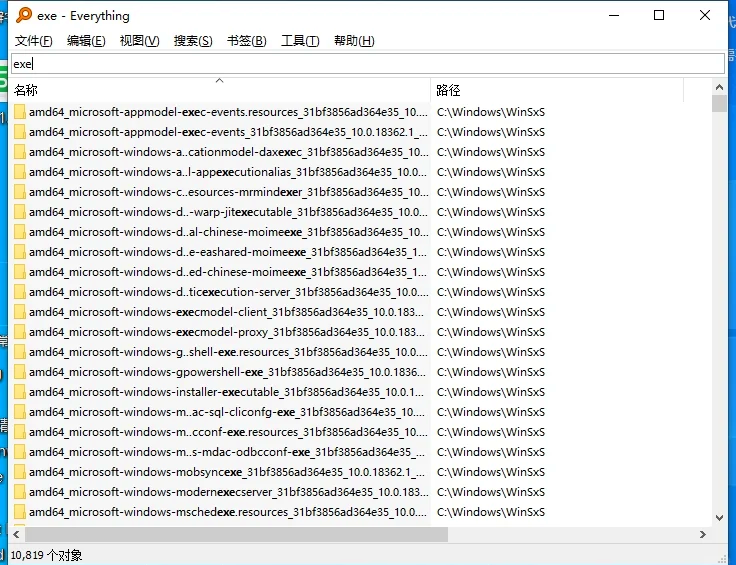Minimize the Everything window
Screen dimensions: 736x565
[x=614, y=15]
